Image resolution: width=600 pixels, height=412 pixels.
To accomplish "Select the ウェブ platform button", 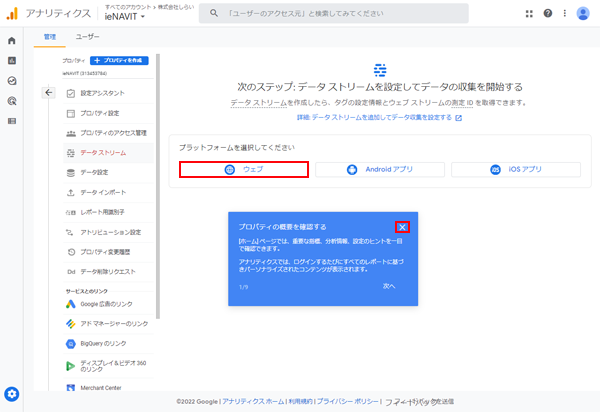I will click(x=244, y=169).
